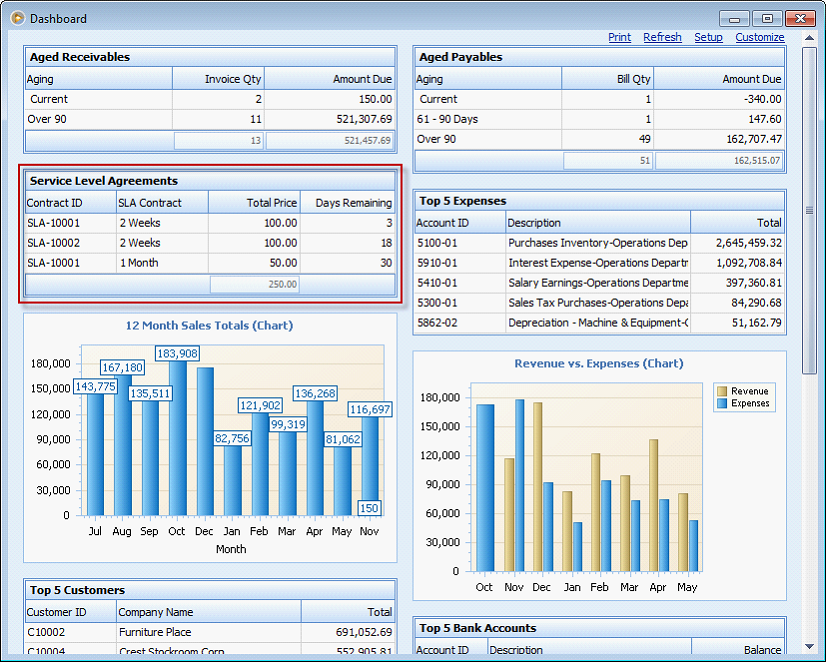The height and width of the screenshot is (663, 827).
Task: Click the Jul bar labeled 143,775
Action: pos(95,455)
